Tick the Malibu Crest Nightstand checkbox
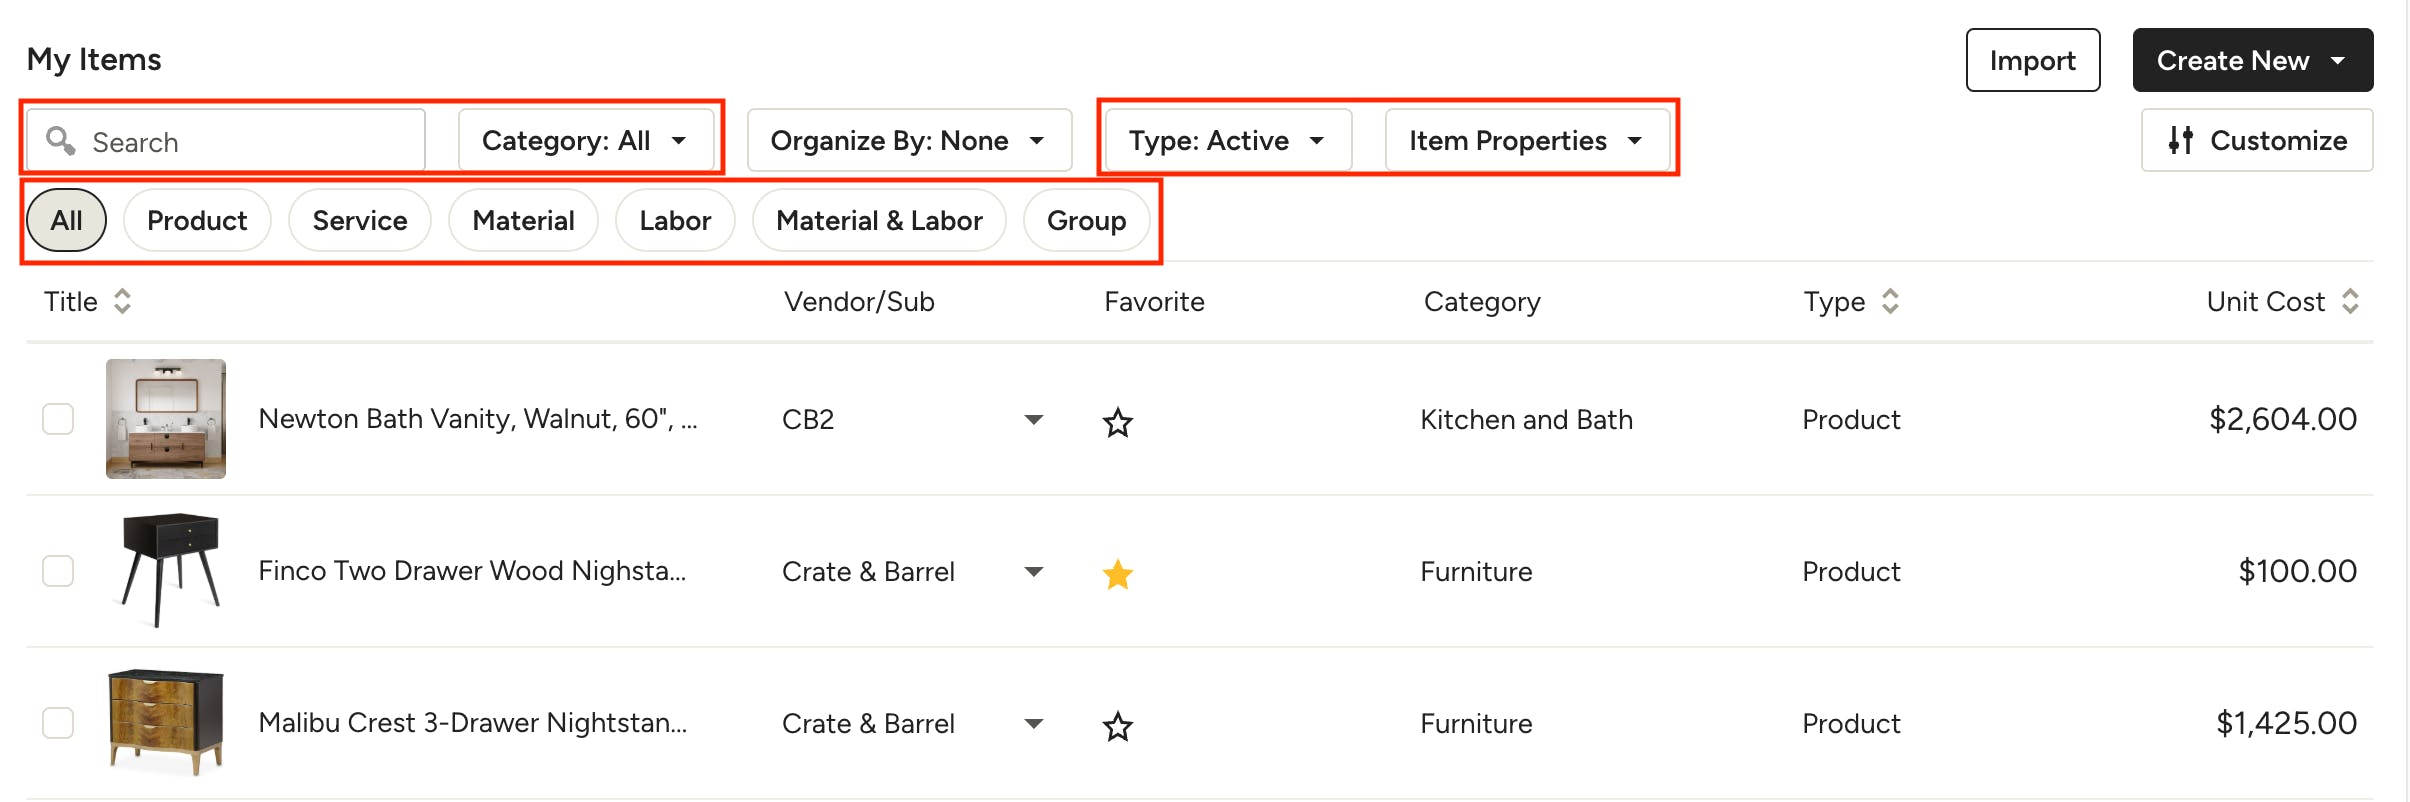Viewport: 2410px width, 802px height. click(58, 723)
